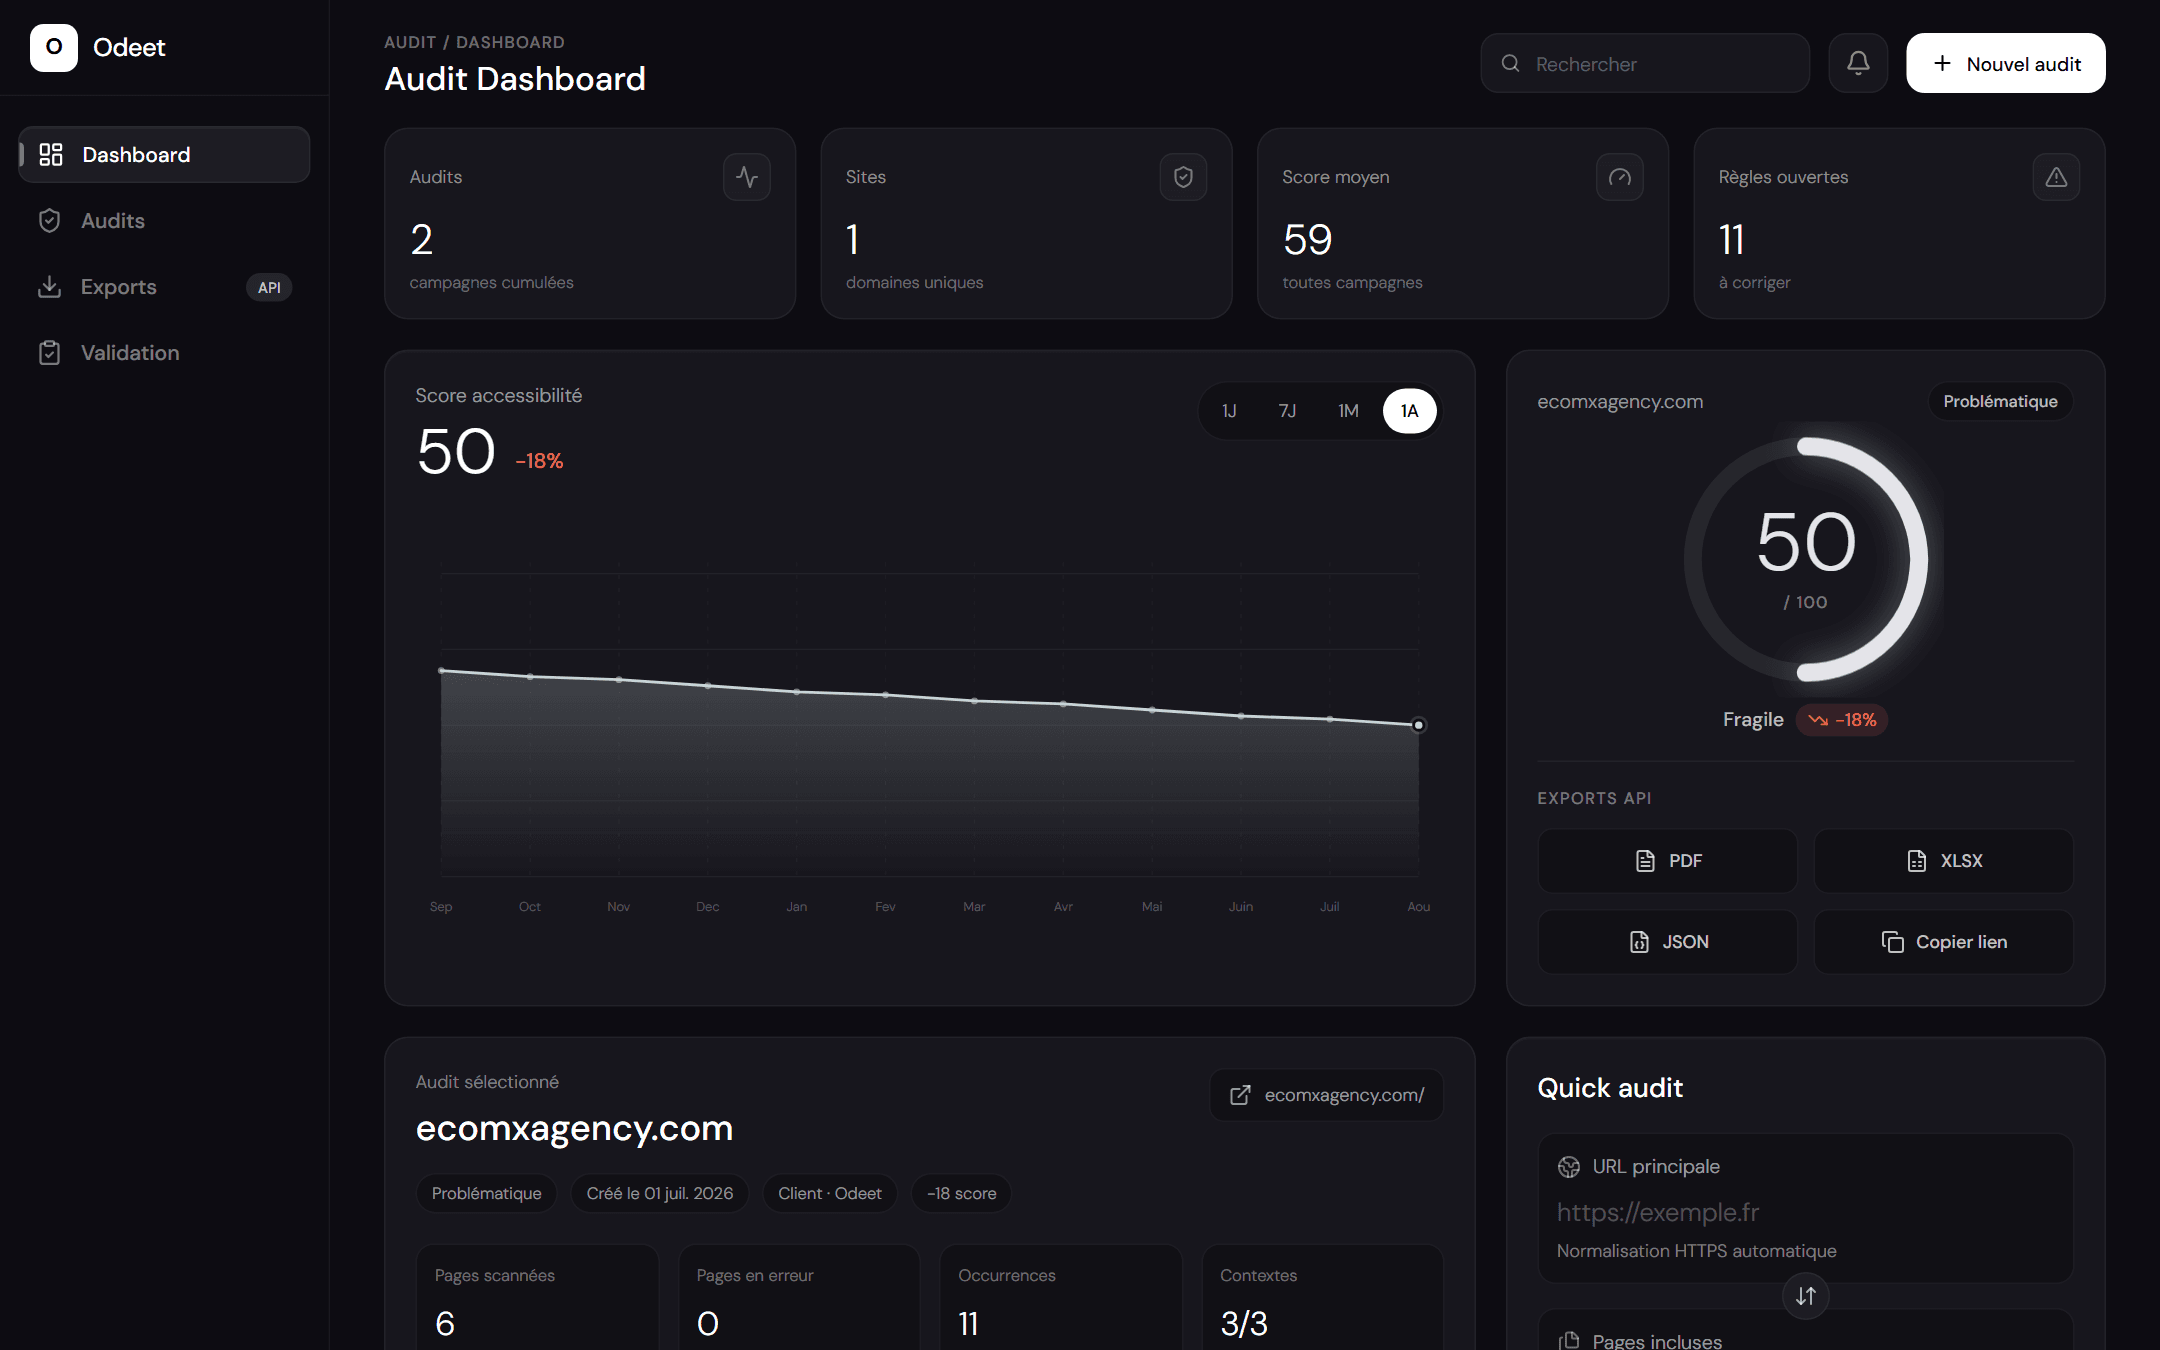Viewport: 2160px width, 1350px height.
Task: Open the Validation sidebar page
Action: (x=164, y=353)
